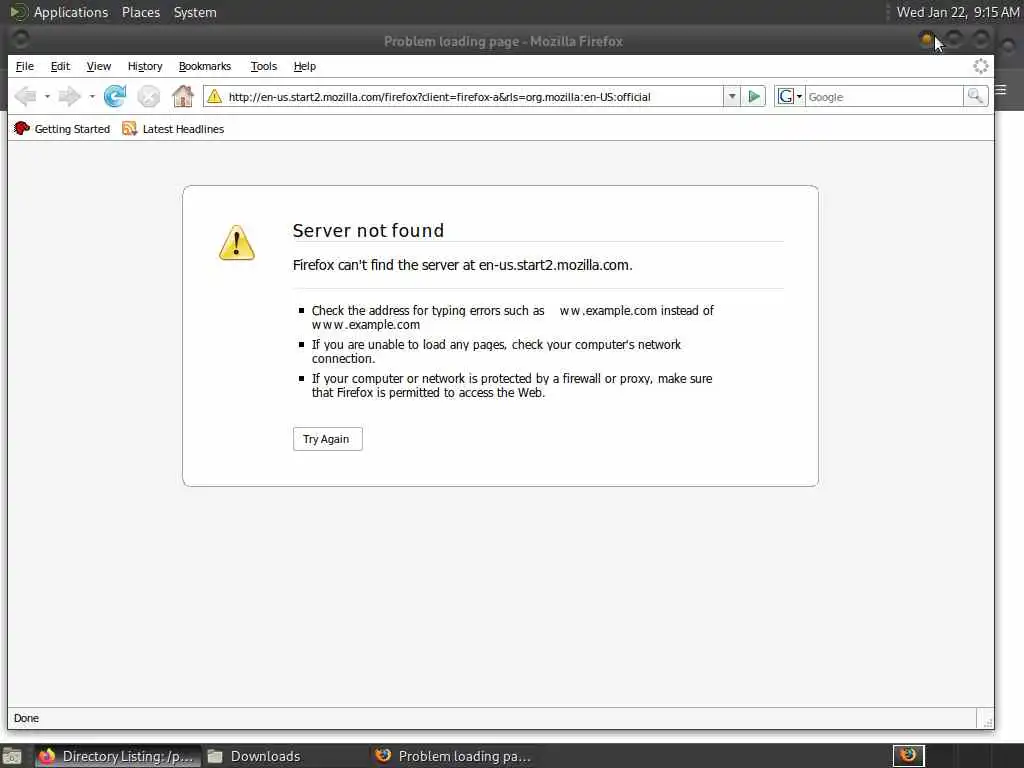Click the Google search input box

pyautogui.click(x=884, y=97)
